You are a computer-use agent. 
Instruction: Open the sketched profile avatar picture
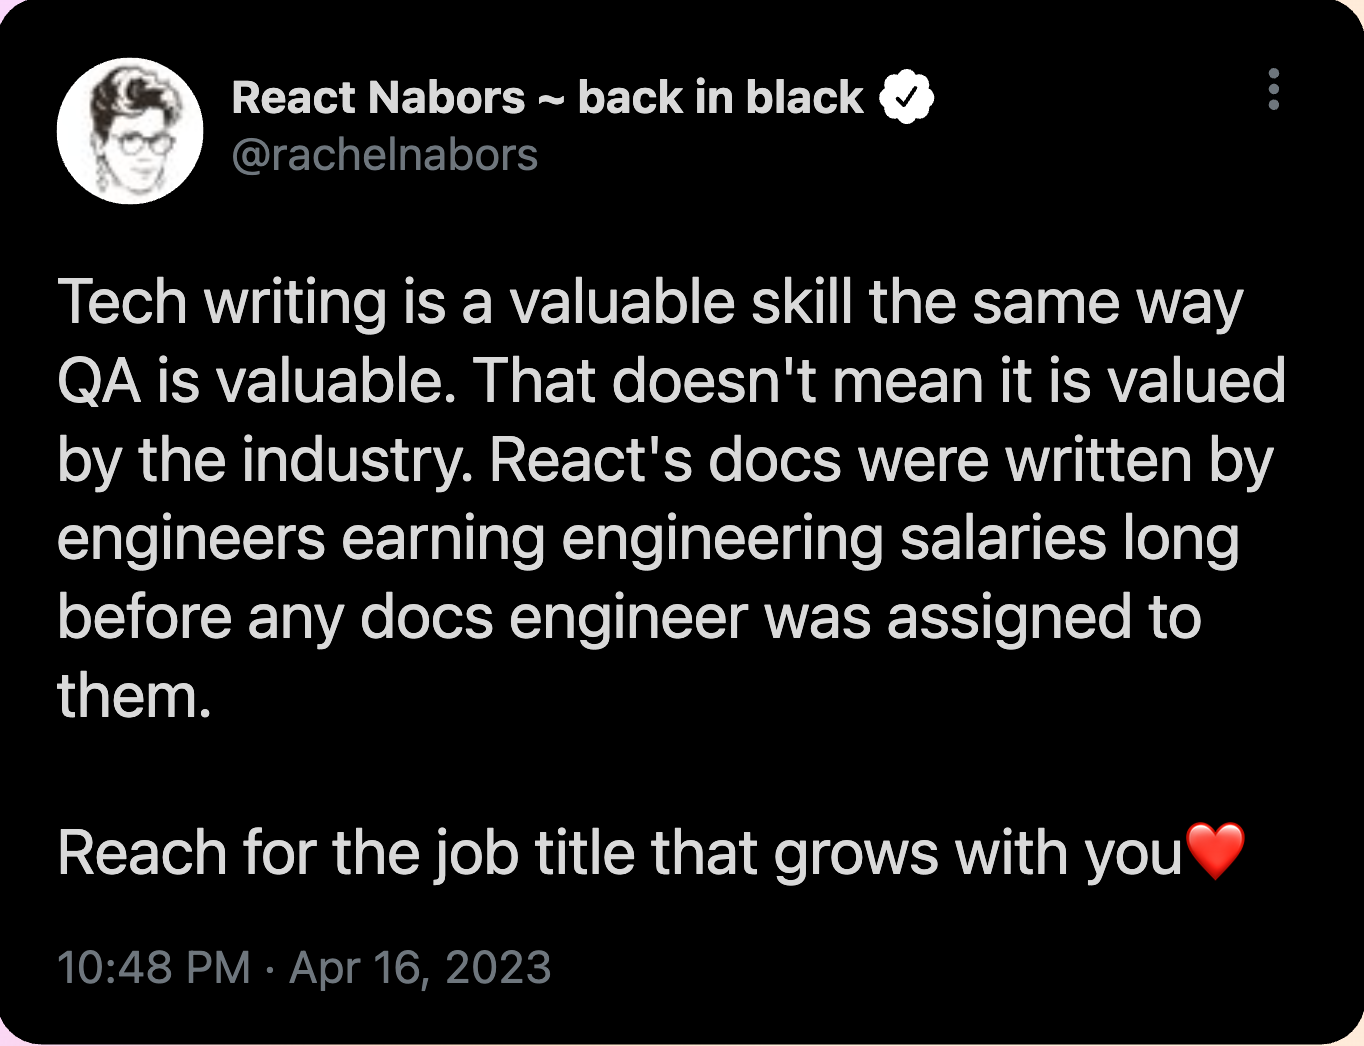(130, 131)
